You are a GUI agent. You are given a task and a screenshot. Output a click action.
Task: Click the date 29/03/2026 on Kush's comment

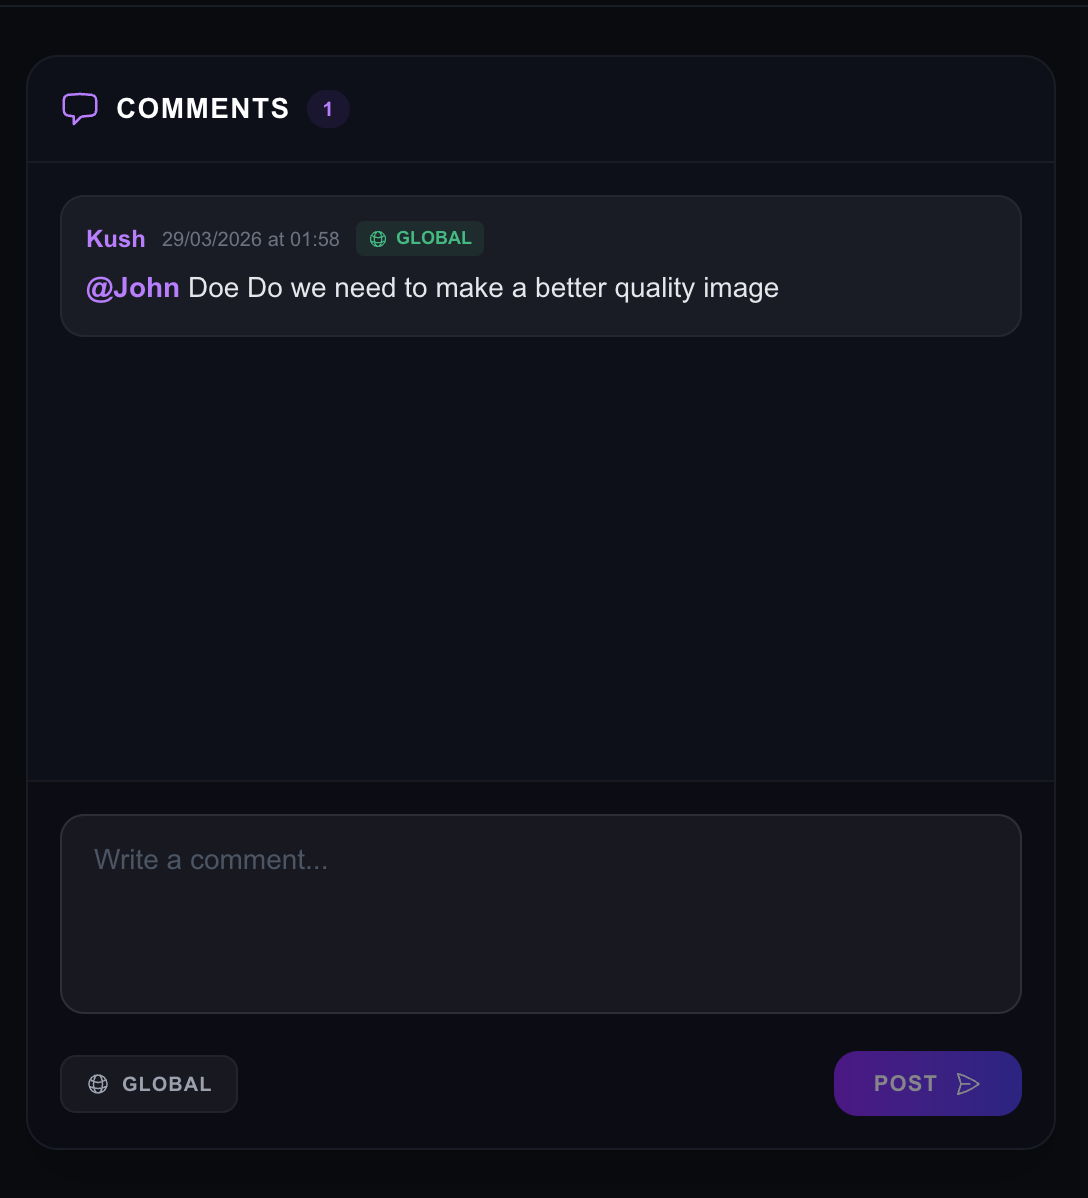(x=211, y=240)
